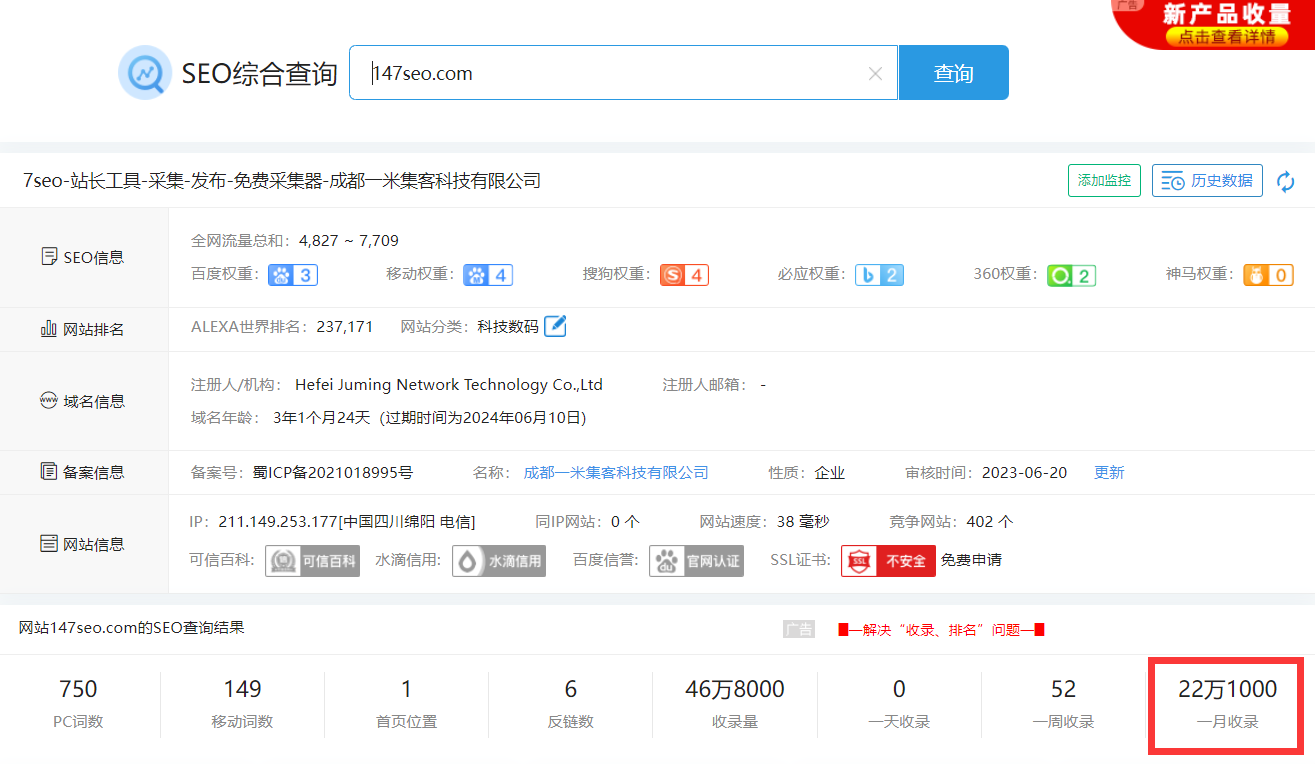Open the 新产品收量 ad banner
This screenshot has height=764, width=1315.
[x=1214, y=24]
